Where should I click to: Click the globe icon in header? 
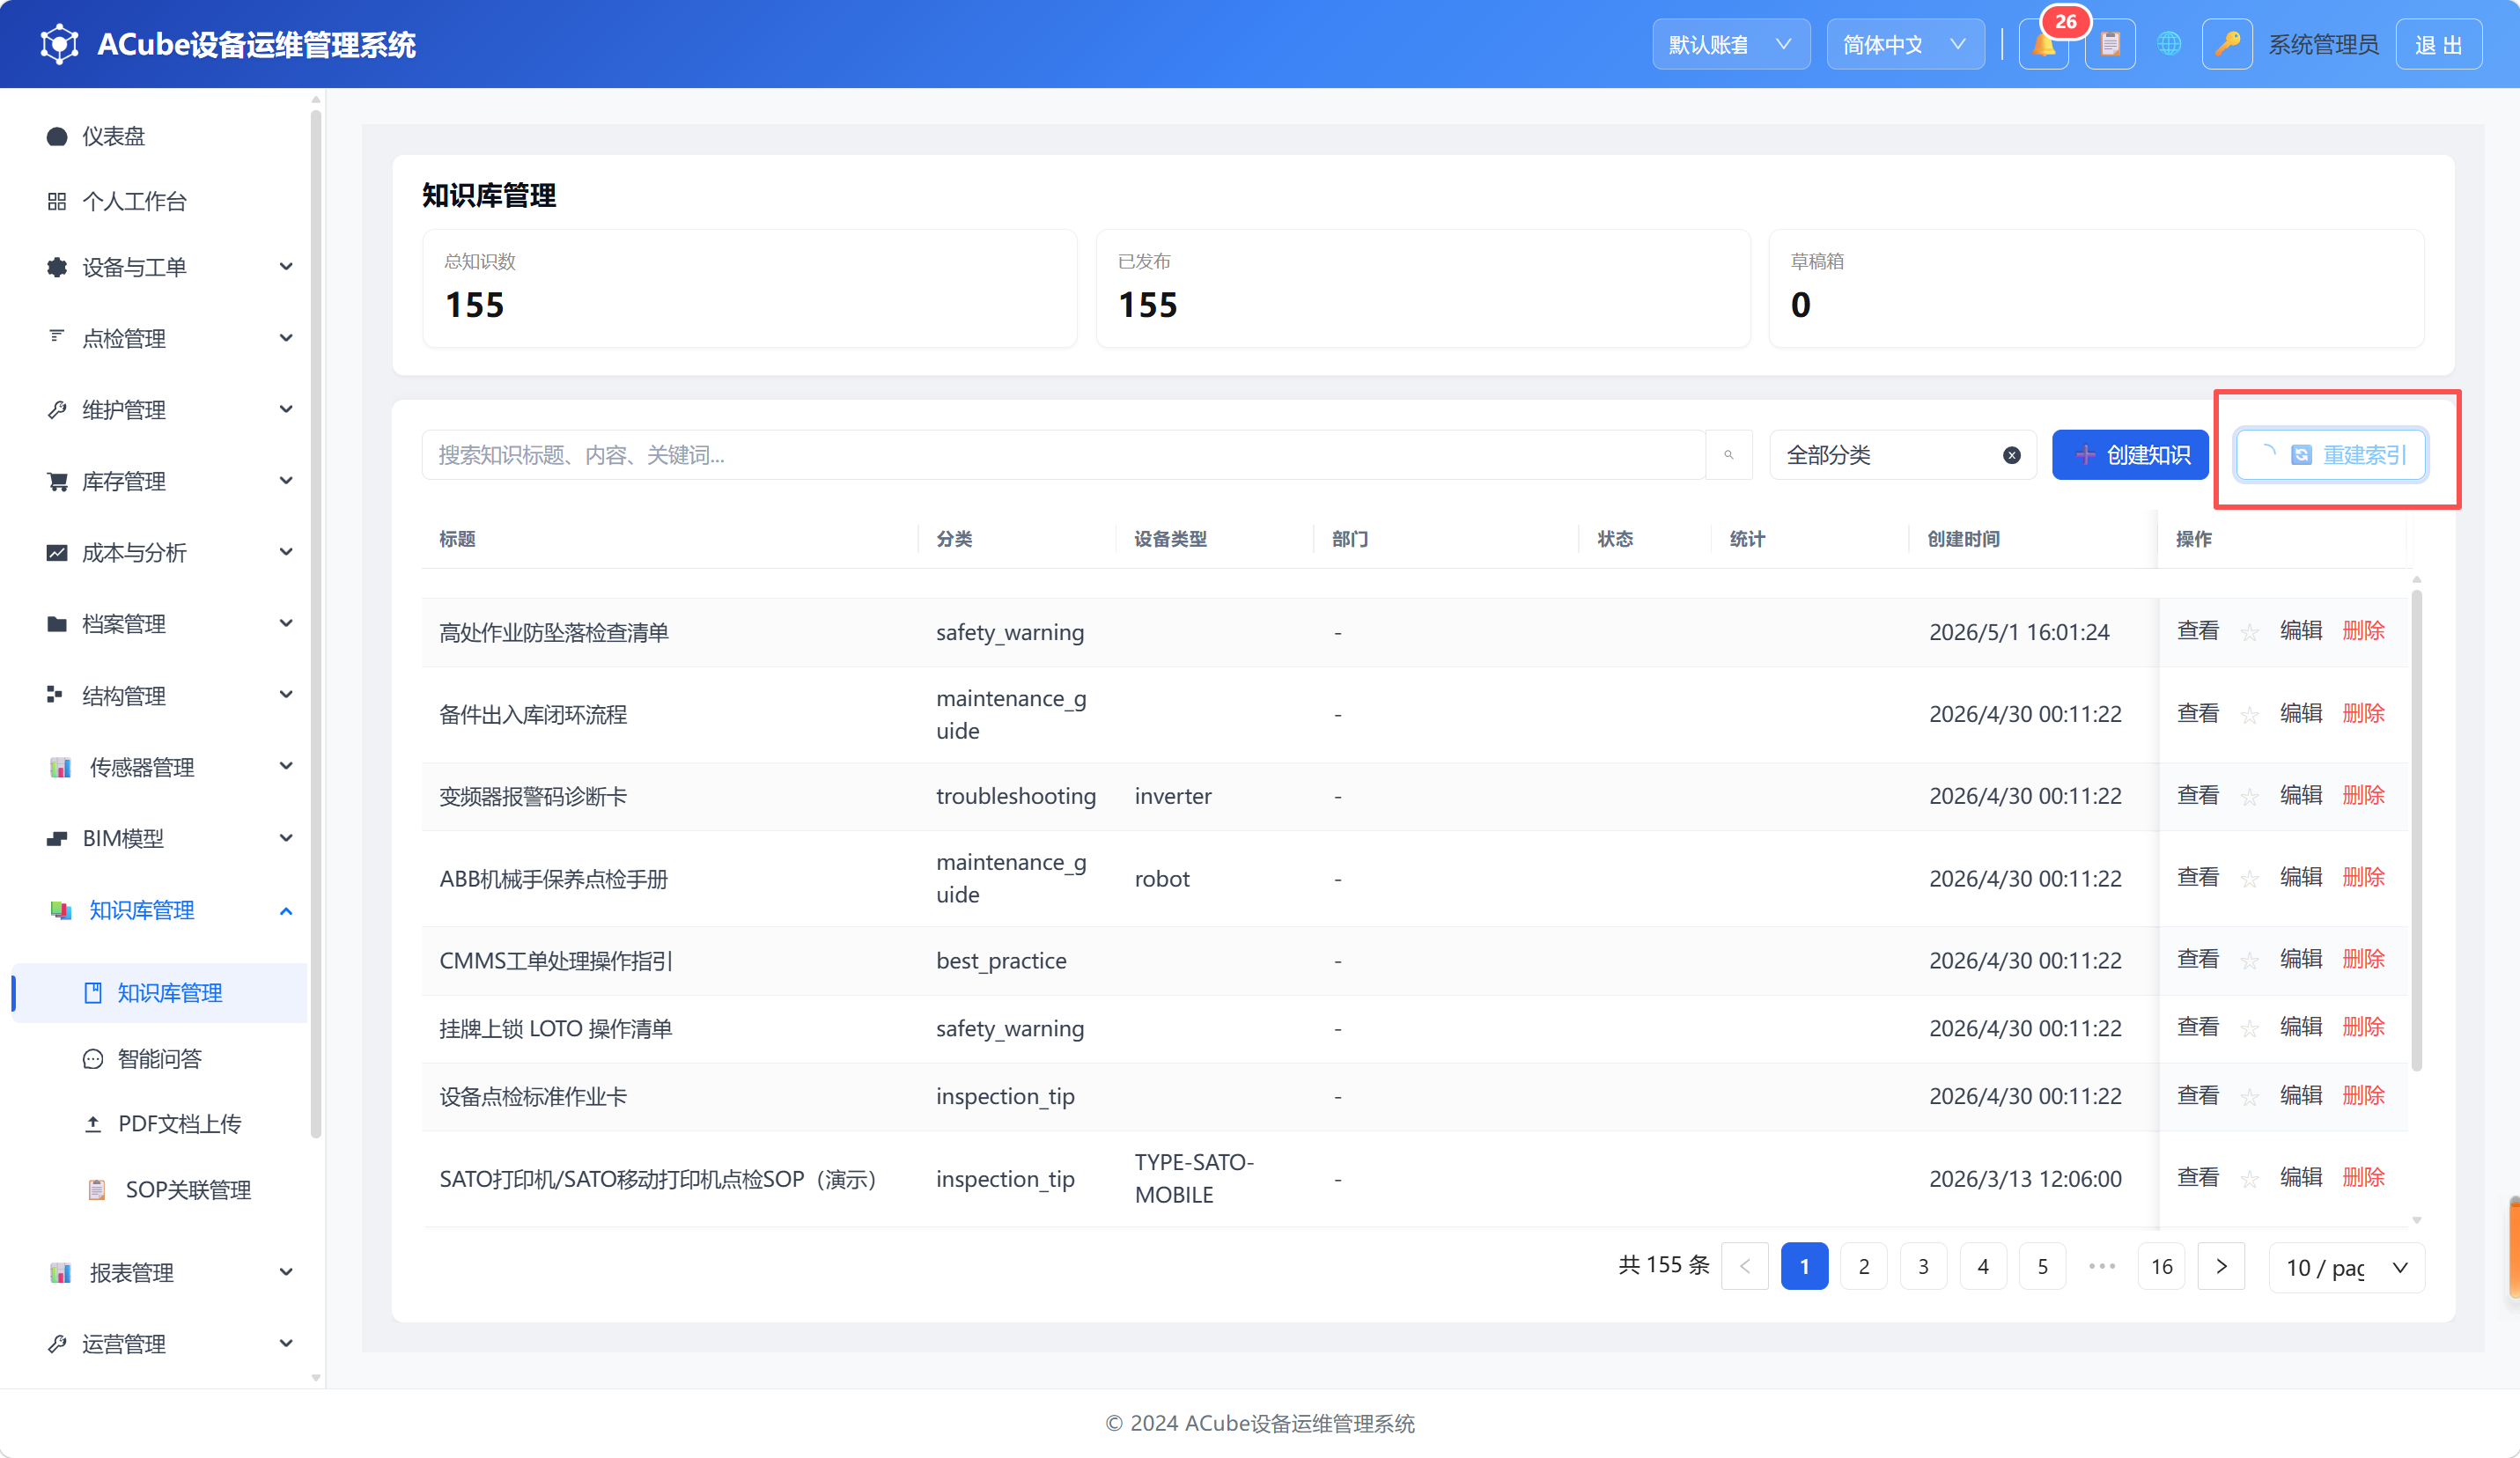point(2169,44)
